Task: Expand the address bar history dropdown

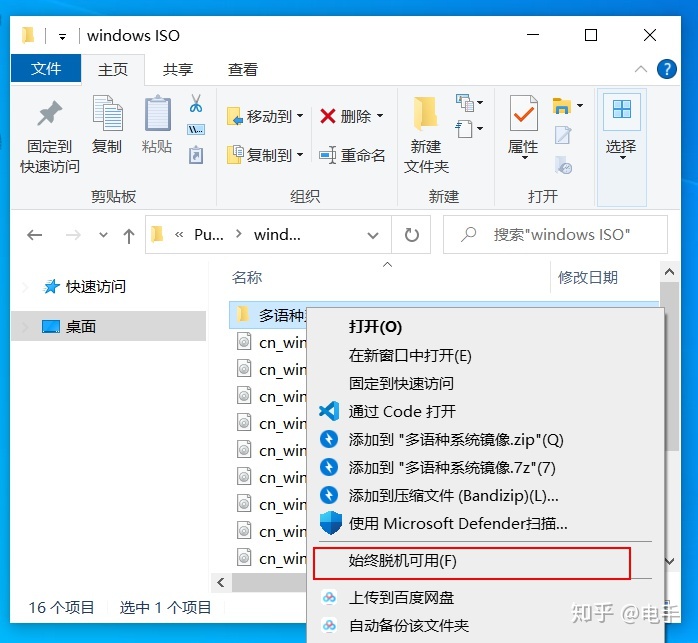Action: 373,235
